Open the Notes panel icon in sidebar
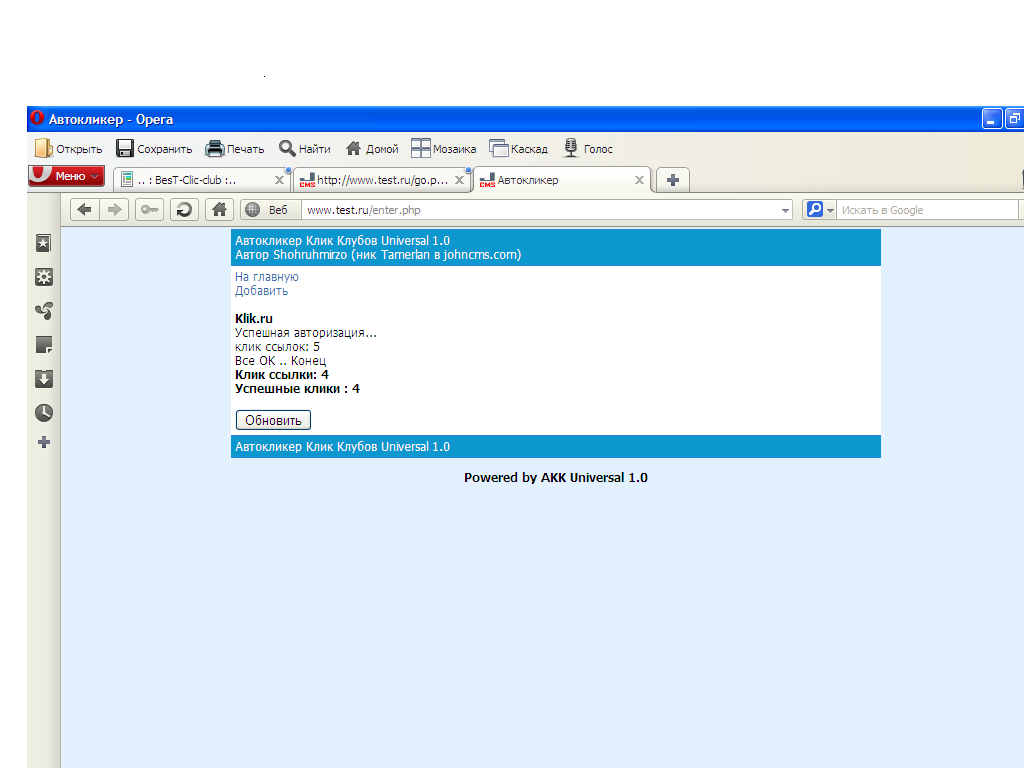1024x768 pixels. point(44,345)
